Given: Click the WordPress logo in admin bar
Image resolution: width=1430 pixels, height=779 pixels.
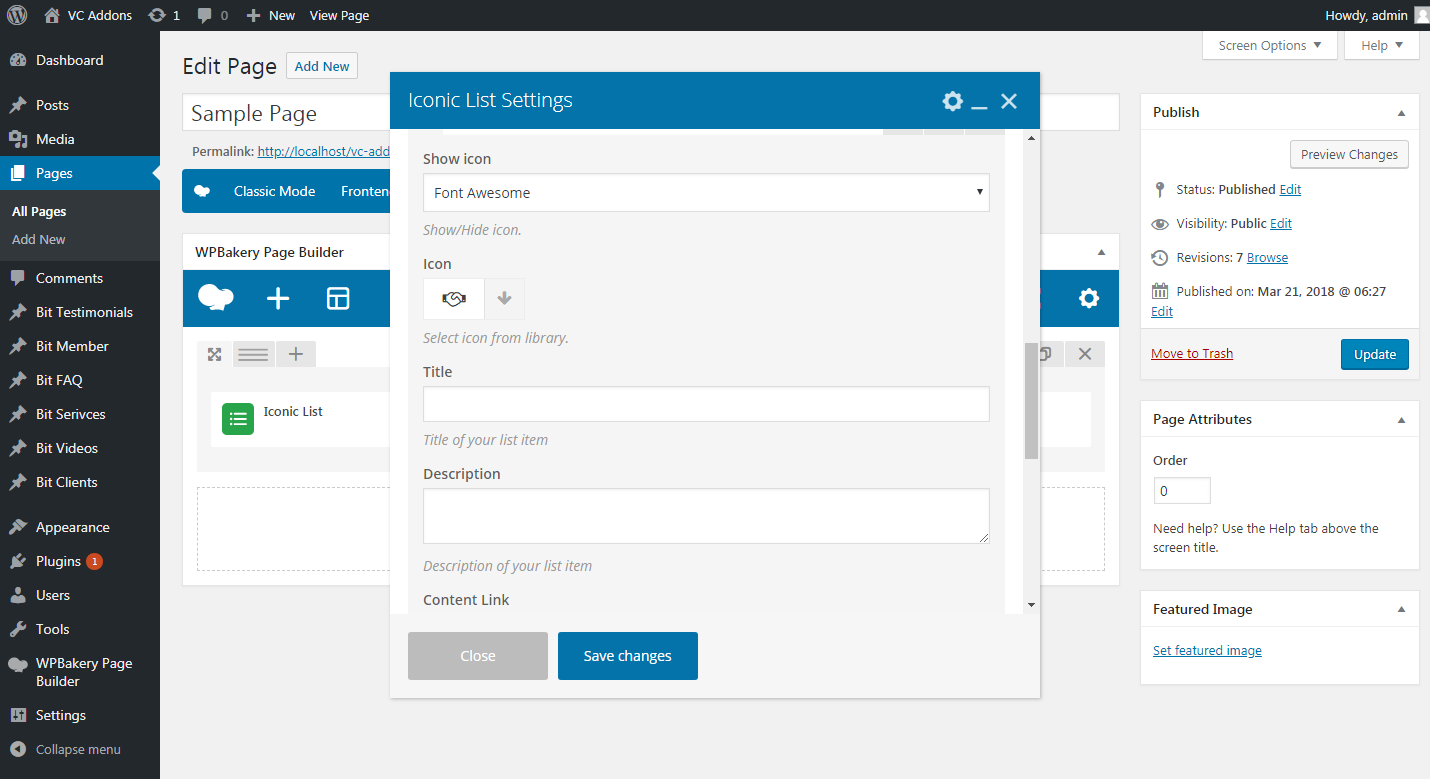Looking at the screenshot, I should [17, 15].
